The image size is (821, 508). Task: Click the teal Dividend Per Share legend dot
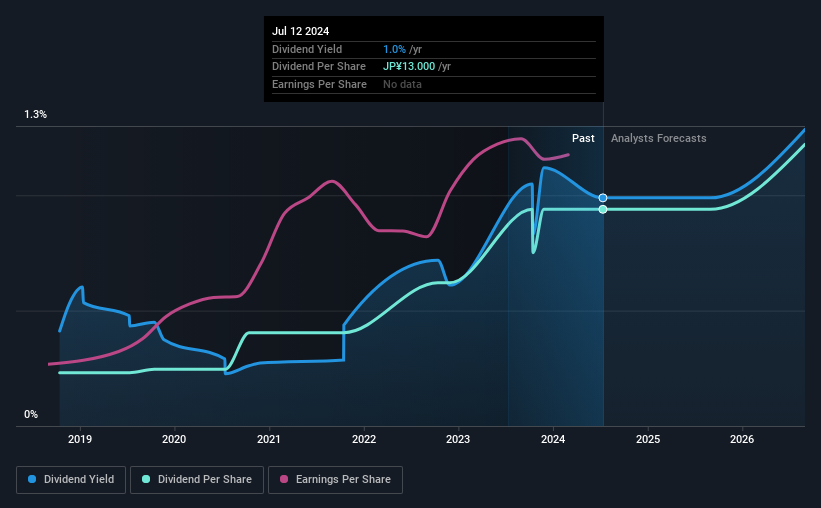146,479
